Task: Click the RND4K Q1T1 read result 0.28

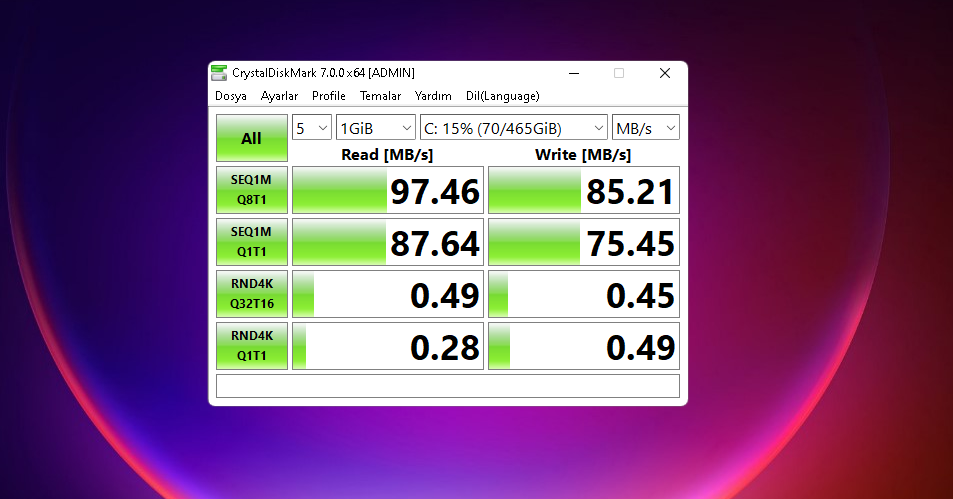Action: [388, 346]
